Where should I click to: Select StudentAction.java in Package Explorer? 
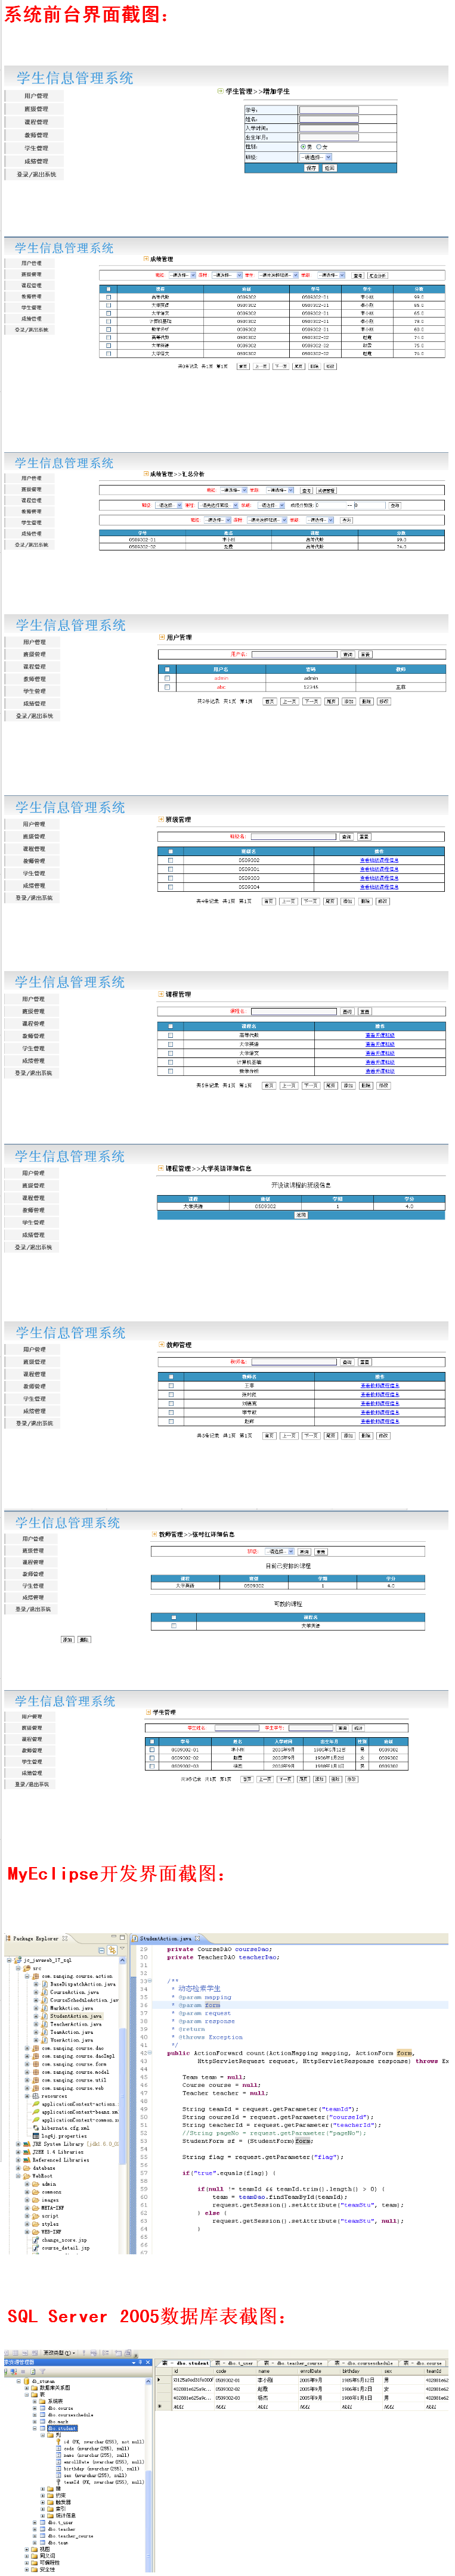(x=75, y=2016)
